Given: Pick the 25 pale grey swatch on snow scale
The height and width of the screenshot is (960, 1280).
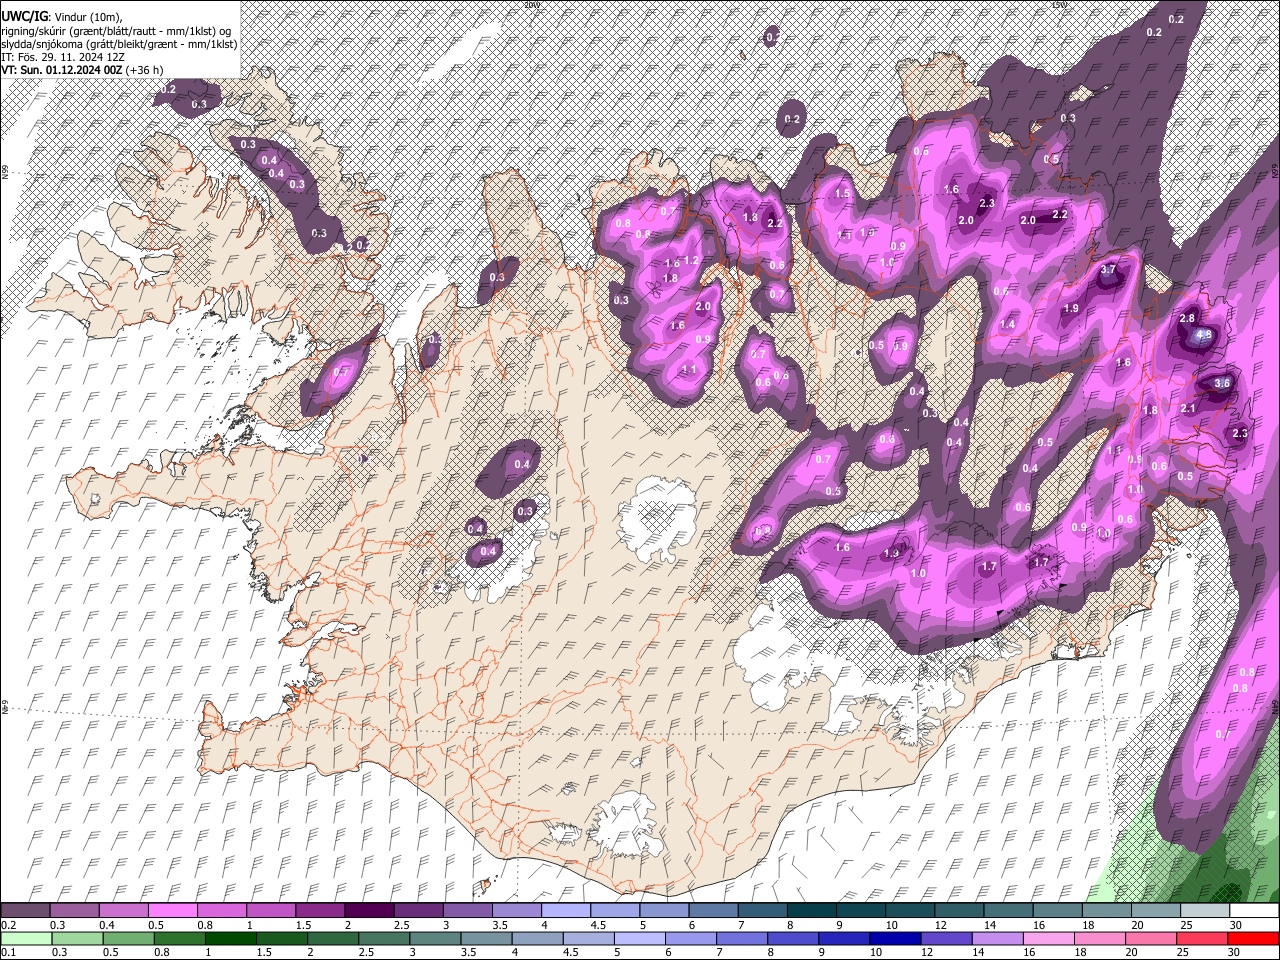Looking at the screenshot, I should (x=1203, y=911).
